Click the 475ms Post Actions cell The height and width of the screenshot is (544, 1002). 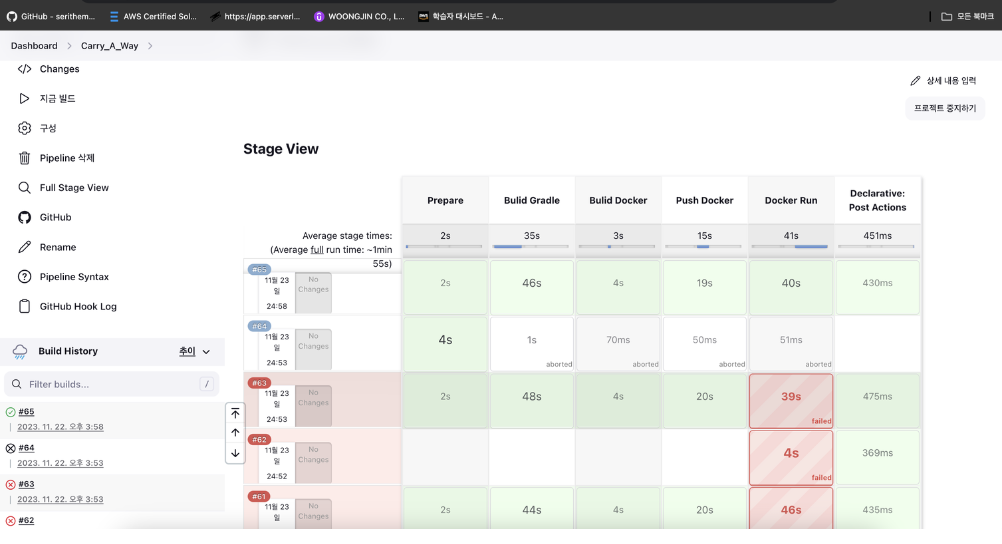(877, 401)
